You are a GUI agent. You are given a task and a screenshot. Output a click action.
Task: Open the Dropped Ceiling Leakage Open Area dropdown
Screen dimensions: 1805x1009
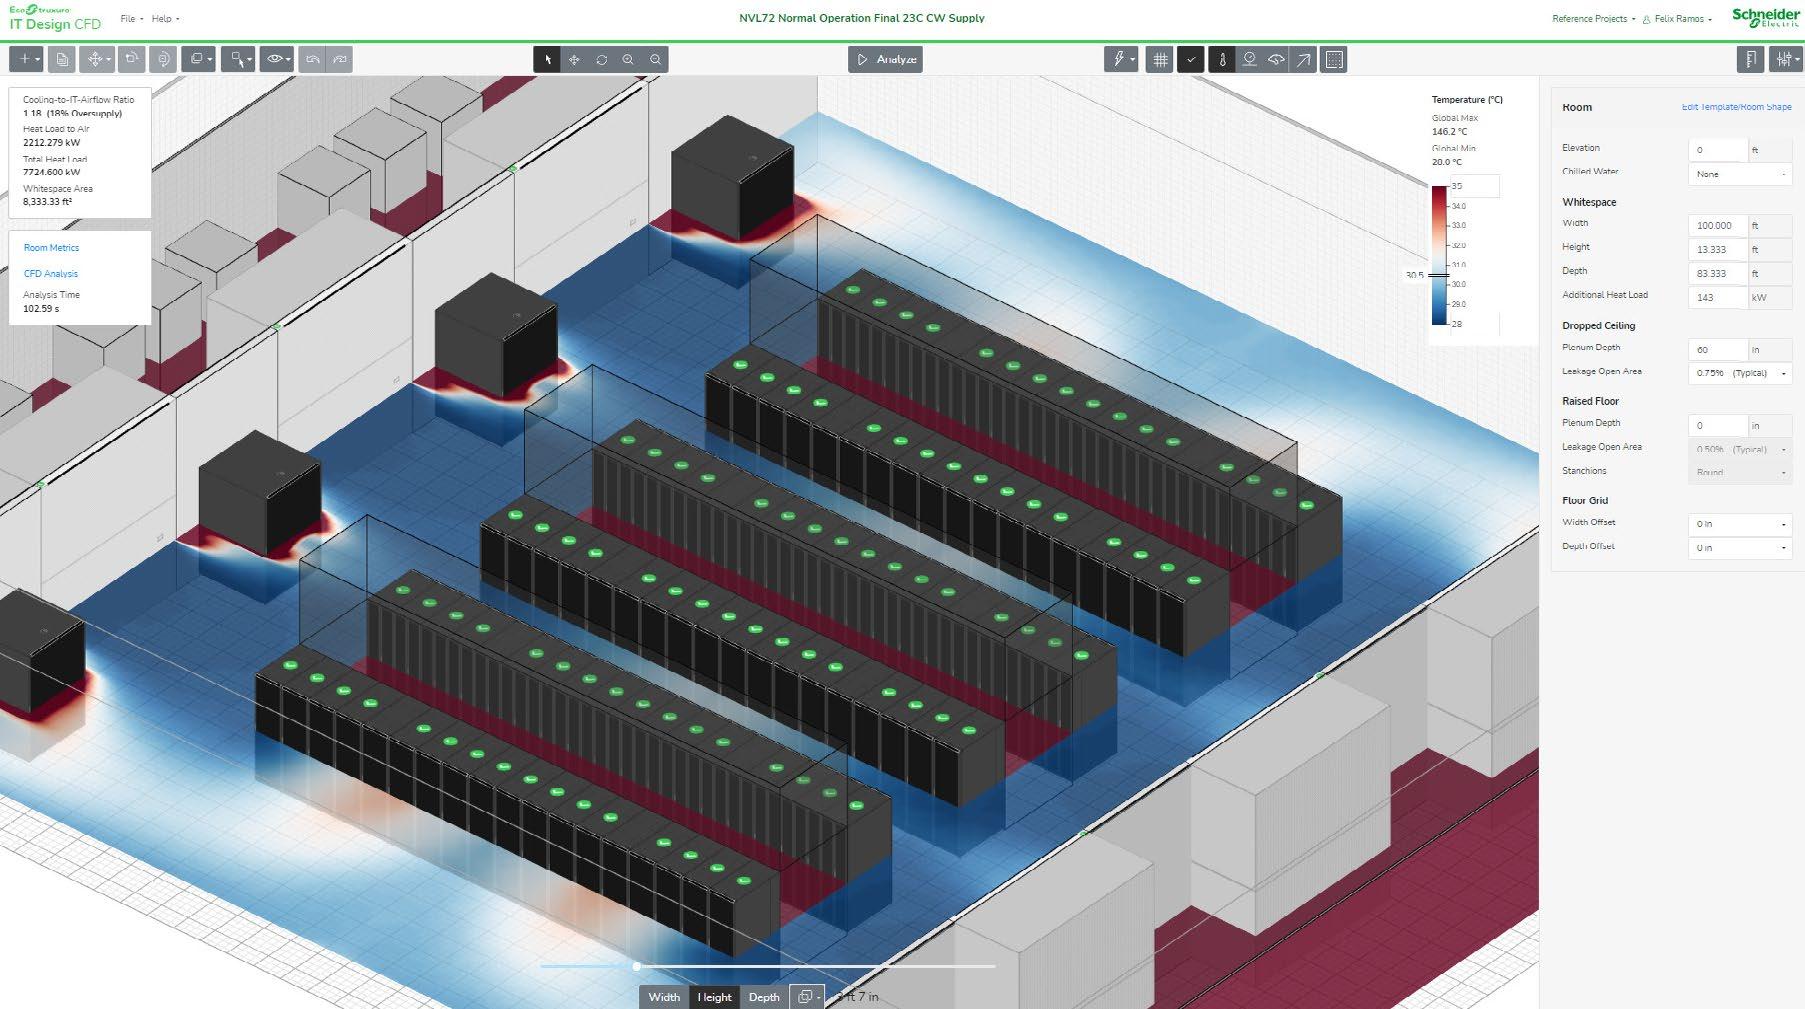click(1740, 373)
